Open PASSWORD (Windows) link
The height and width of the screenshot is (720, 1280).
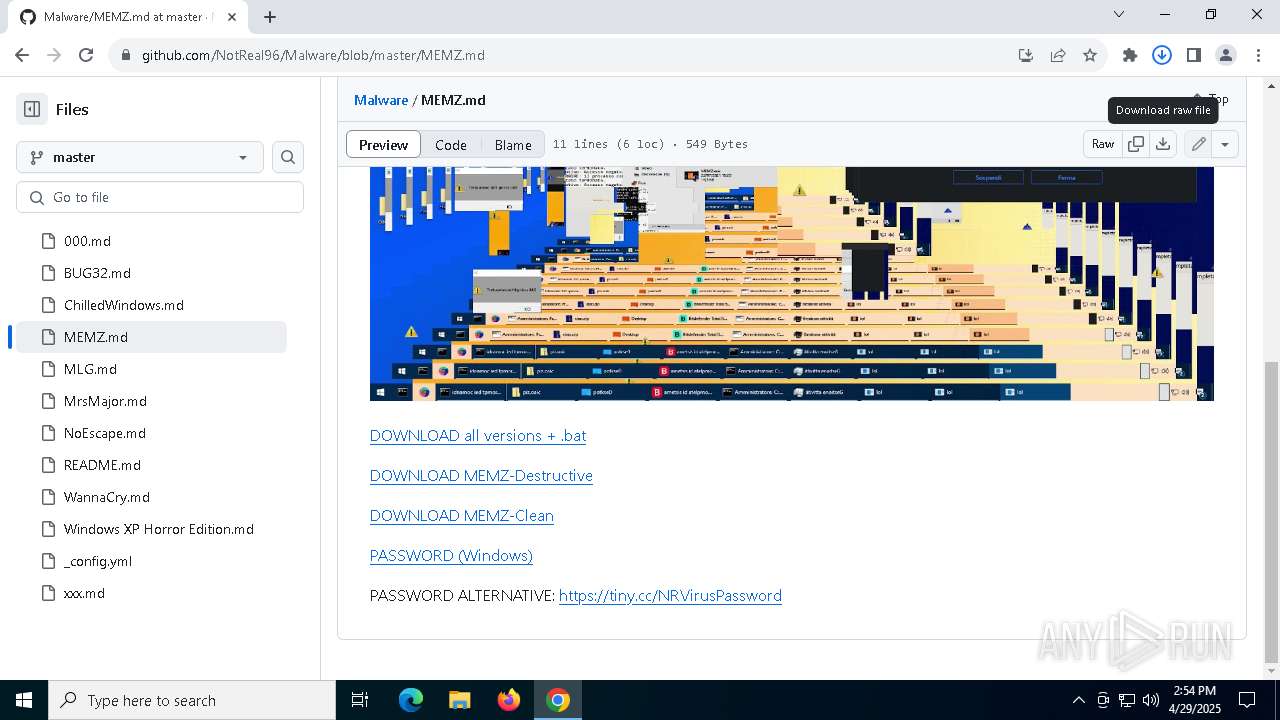pos(451,555)
